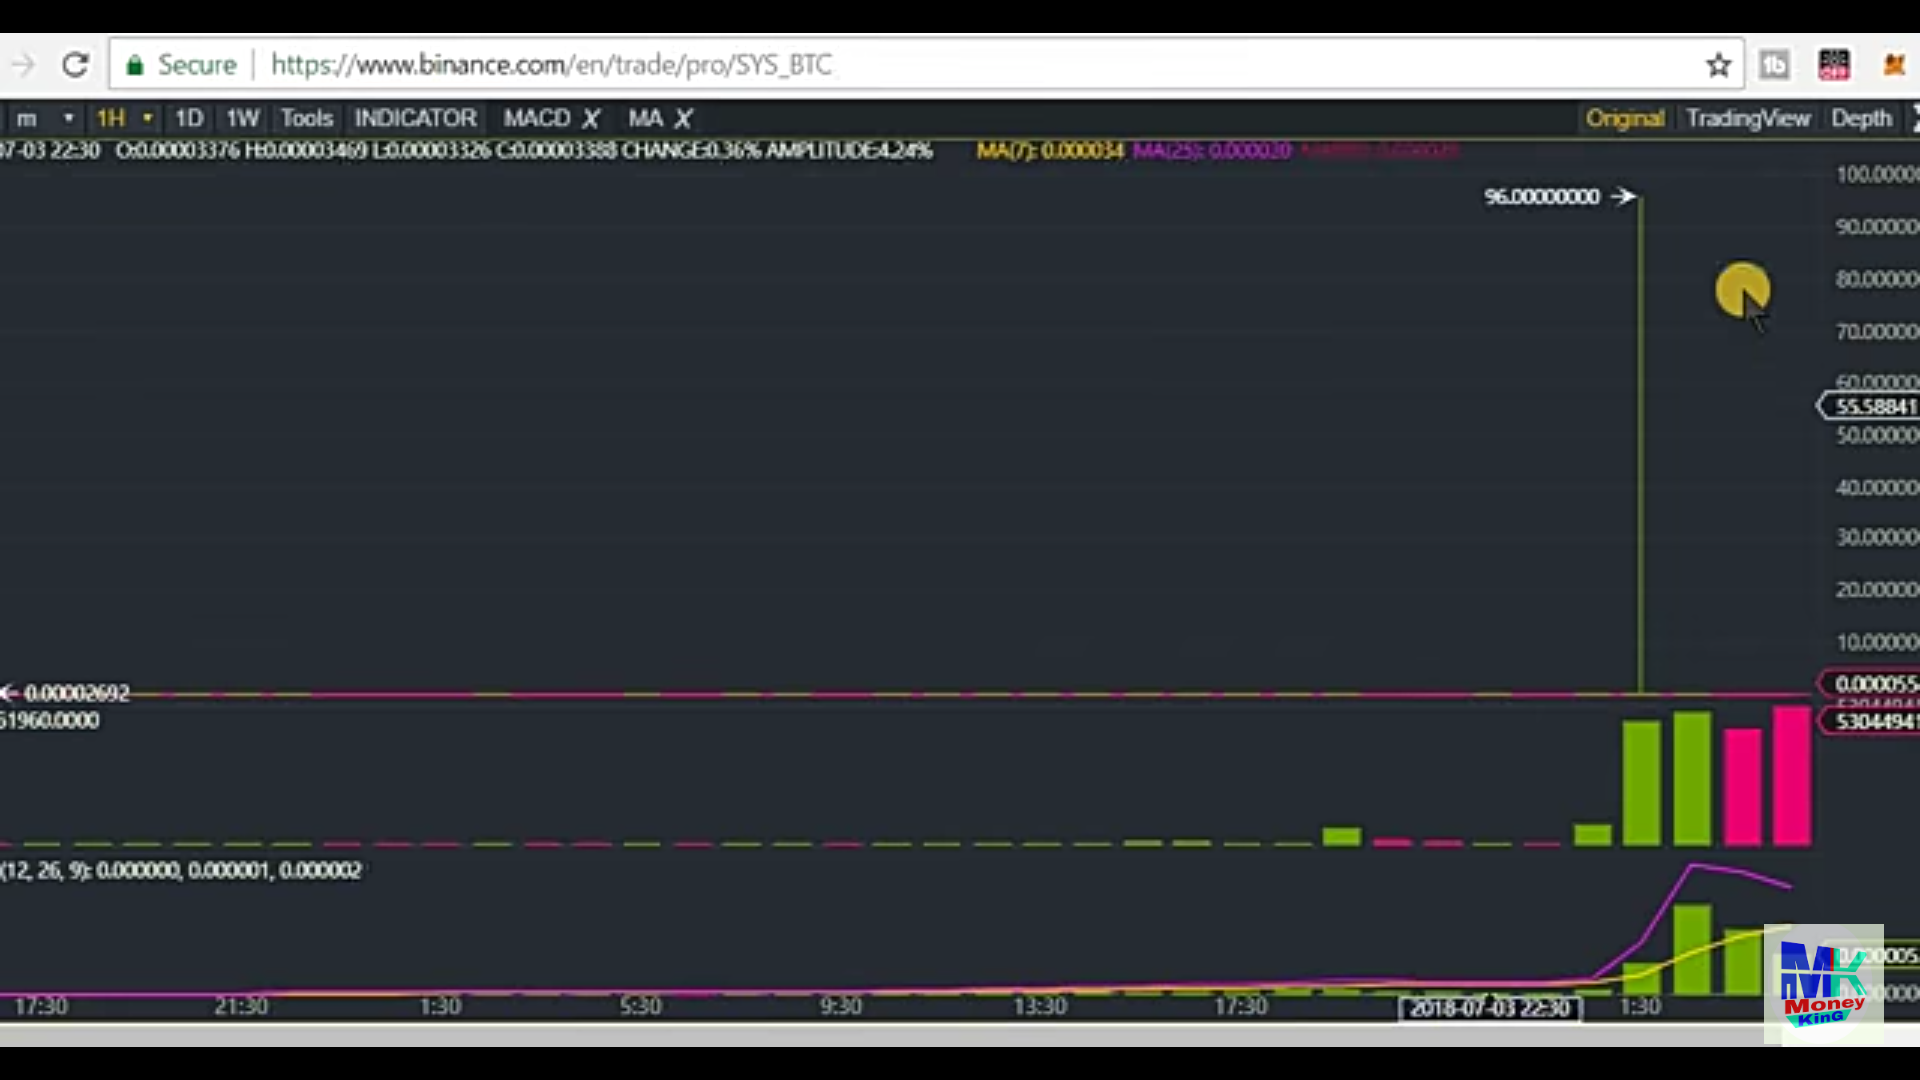The width and height of the screenshot is (1920, 1080).
Task: Open the MetaMask fox extension
Action: [x=1893, y=65]
